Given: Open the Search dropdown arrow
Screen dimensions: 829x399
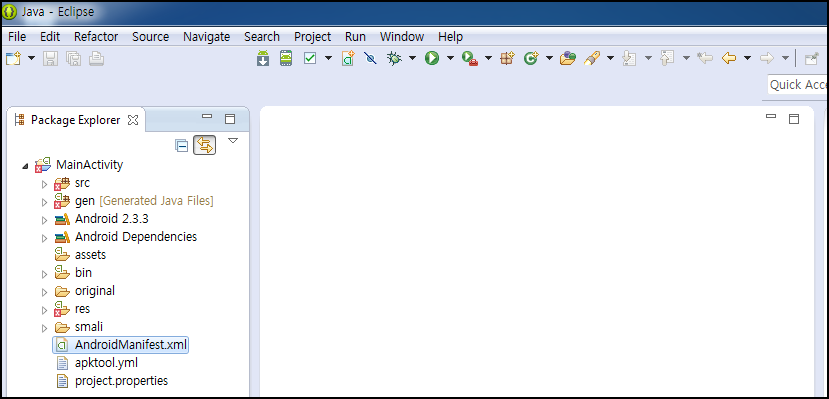Looking at the screenshot, I should pyautogui.click(x=610, y=58).
